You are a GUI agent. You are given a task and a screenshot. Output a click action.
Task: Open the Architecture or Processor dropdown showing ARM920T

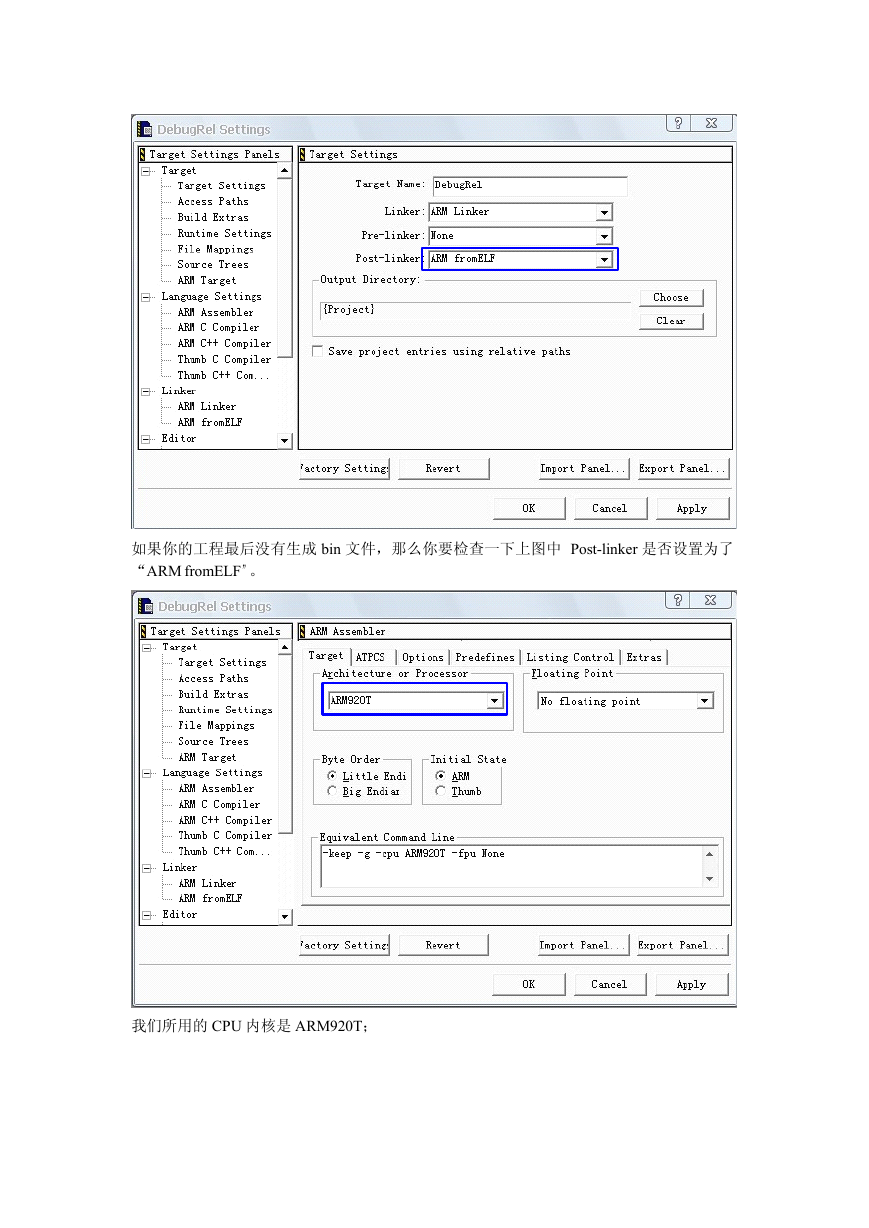[494, 701]
